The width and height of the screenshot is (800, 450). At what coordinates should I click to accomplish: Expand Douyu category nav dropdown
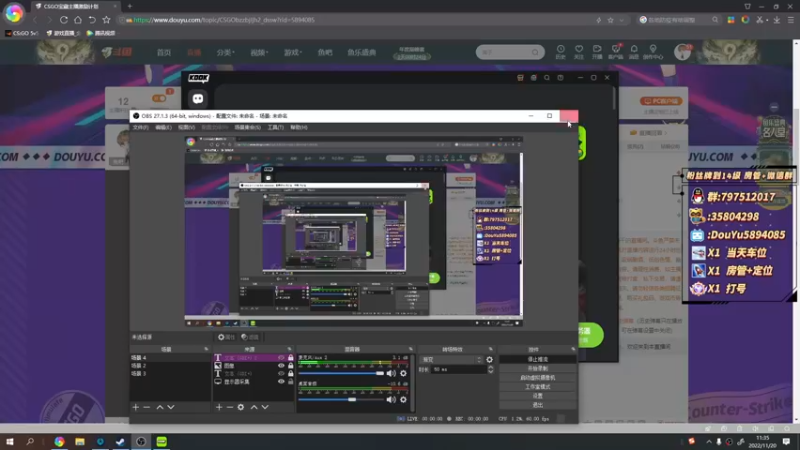click(226, 53)
